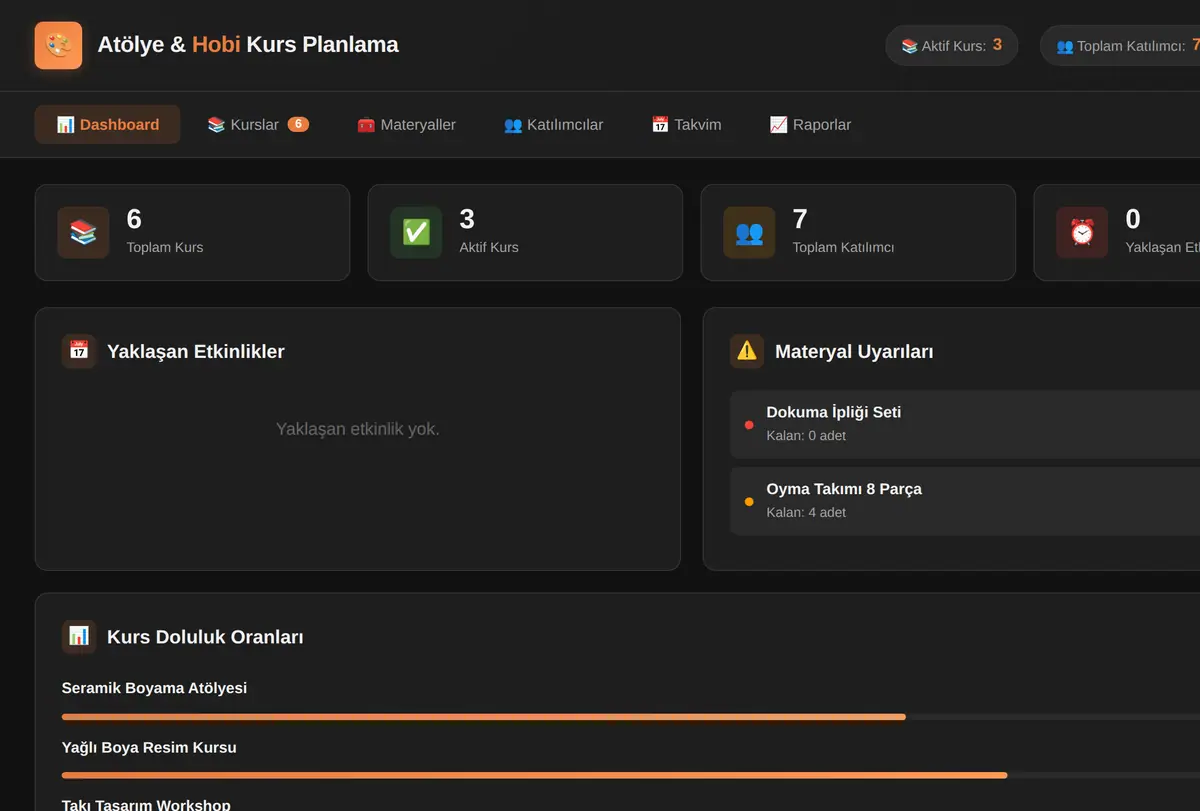Open the Kurslar tab
The height and width of the screenshot is (811, 1200).
click(x=258, y=125)
